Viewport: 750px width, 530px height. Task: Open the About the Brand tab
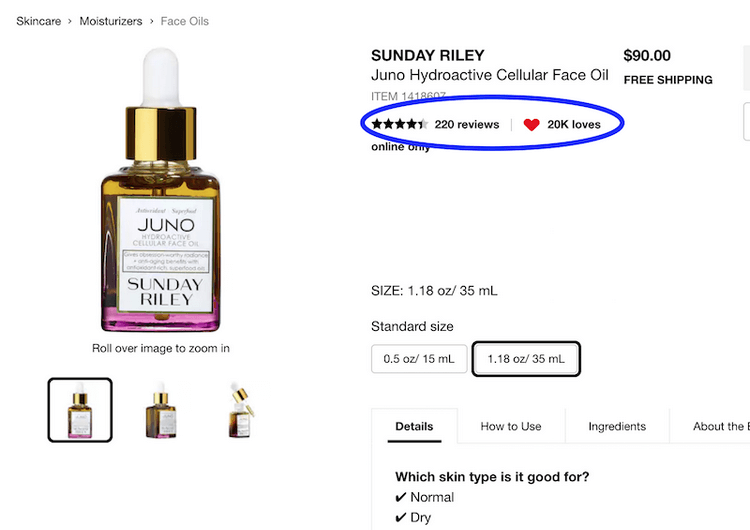pos(720,426)
